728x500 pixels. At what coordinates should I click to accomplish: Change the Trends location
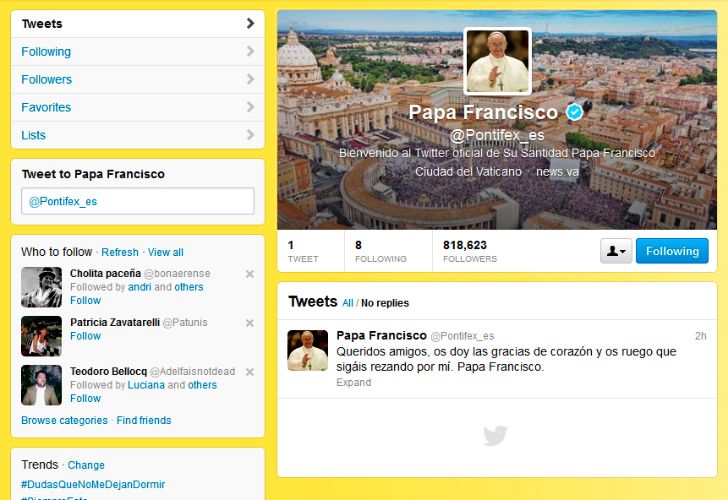coord(86,465)
